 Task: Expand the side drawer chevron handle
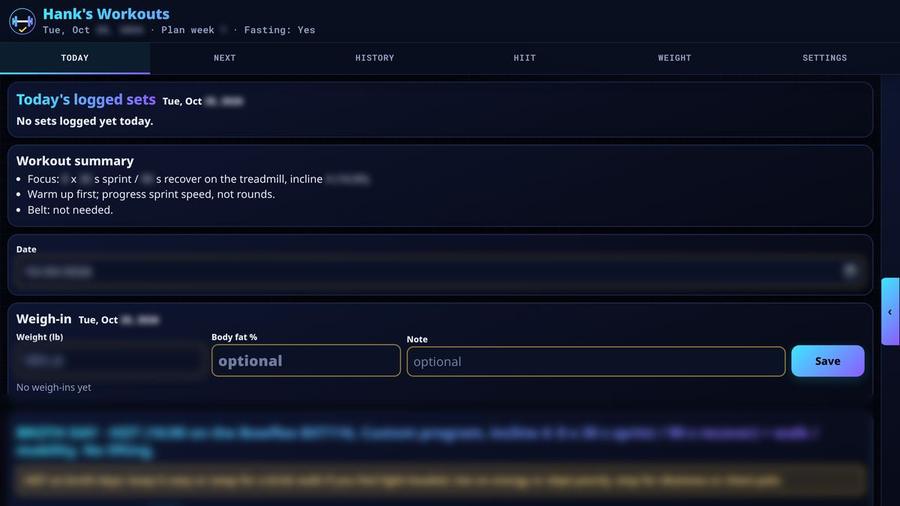pyautogui.click(x=890, y=312)
